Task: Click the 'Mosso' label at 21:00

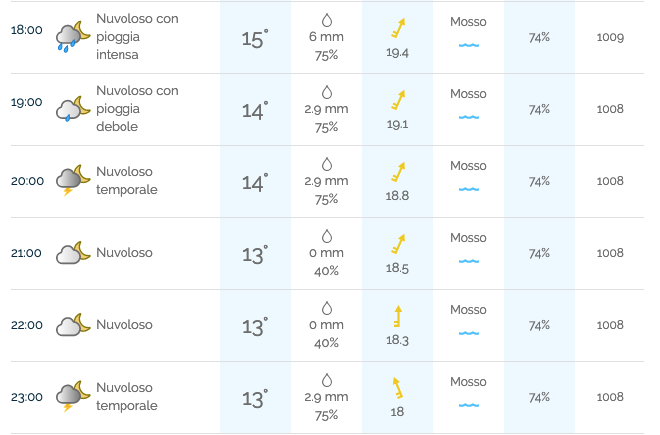Action: [x=468, y=238]
